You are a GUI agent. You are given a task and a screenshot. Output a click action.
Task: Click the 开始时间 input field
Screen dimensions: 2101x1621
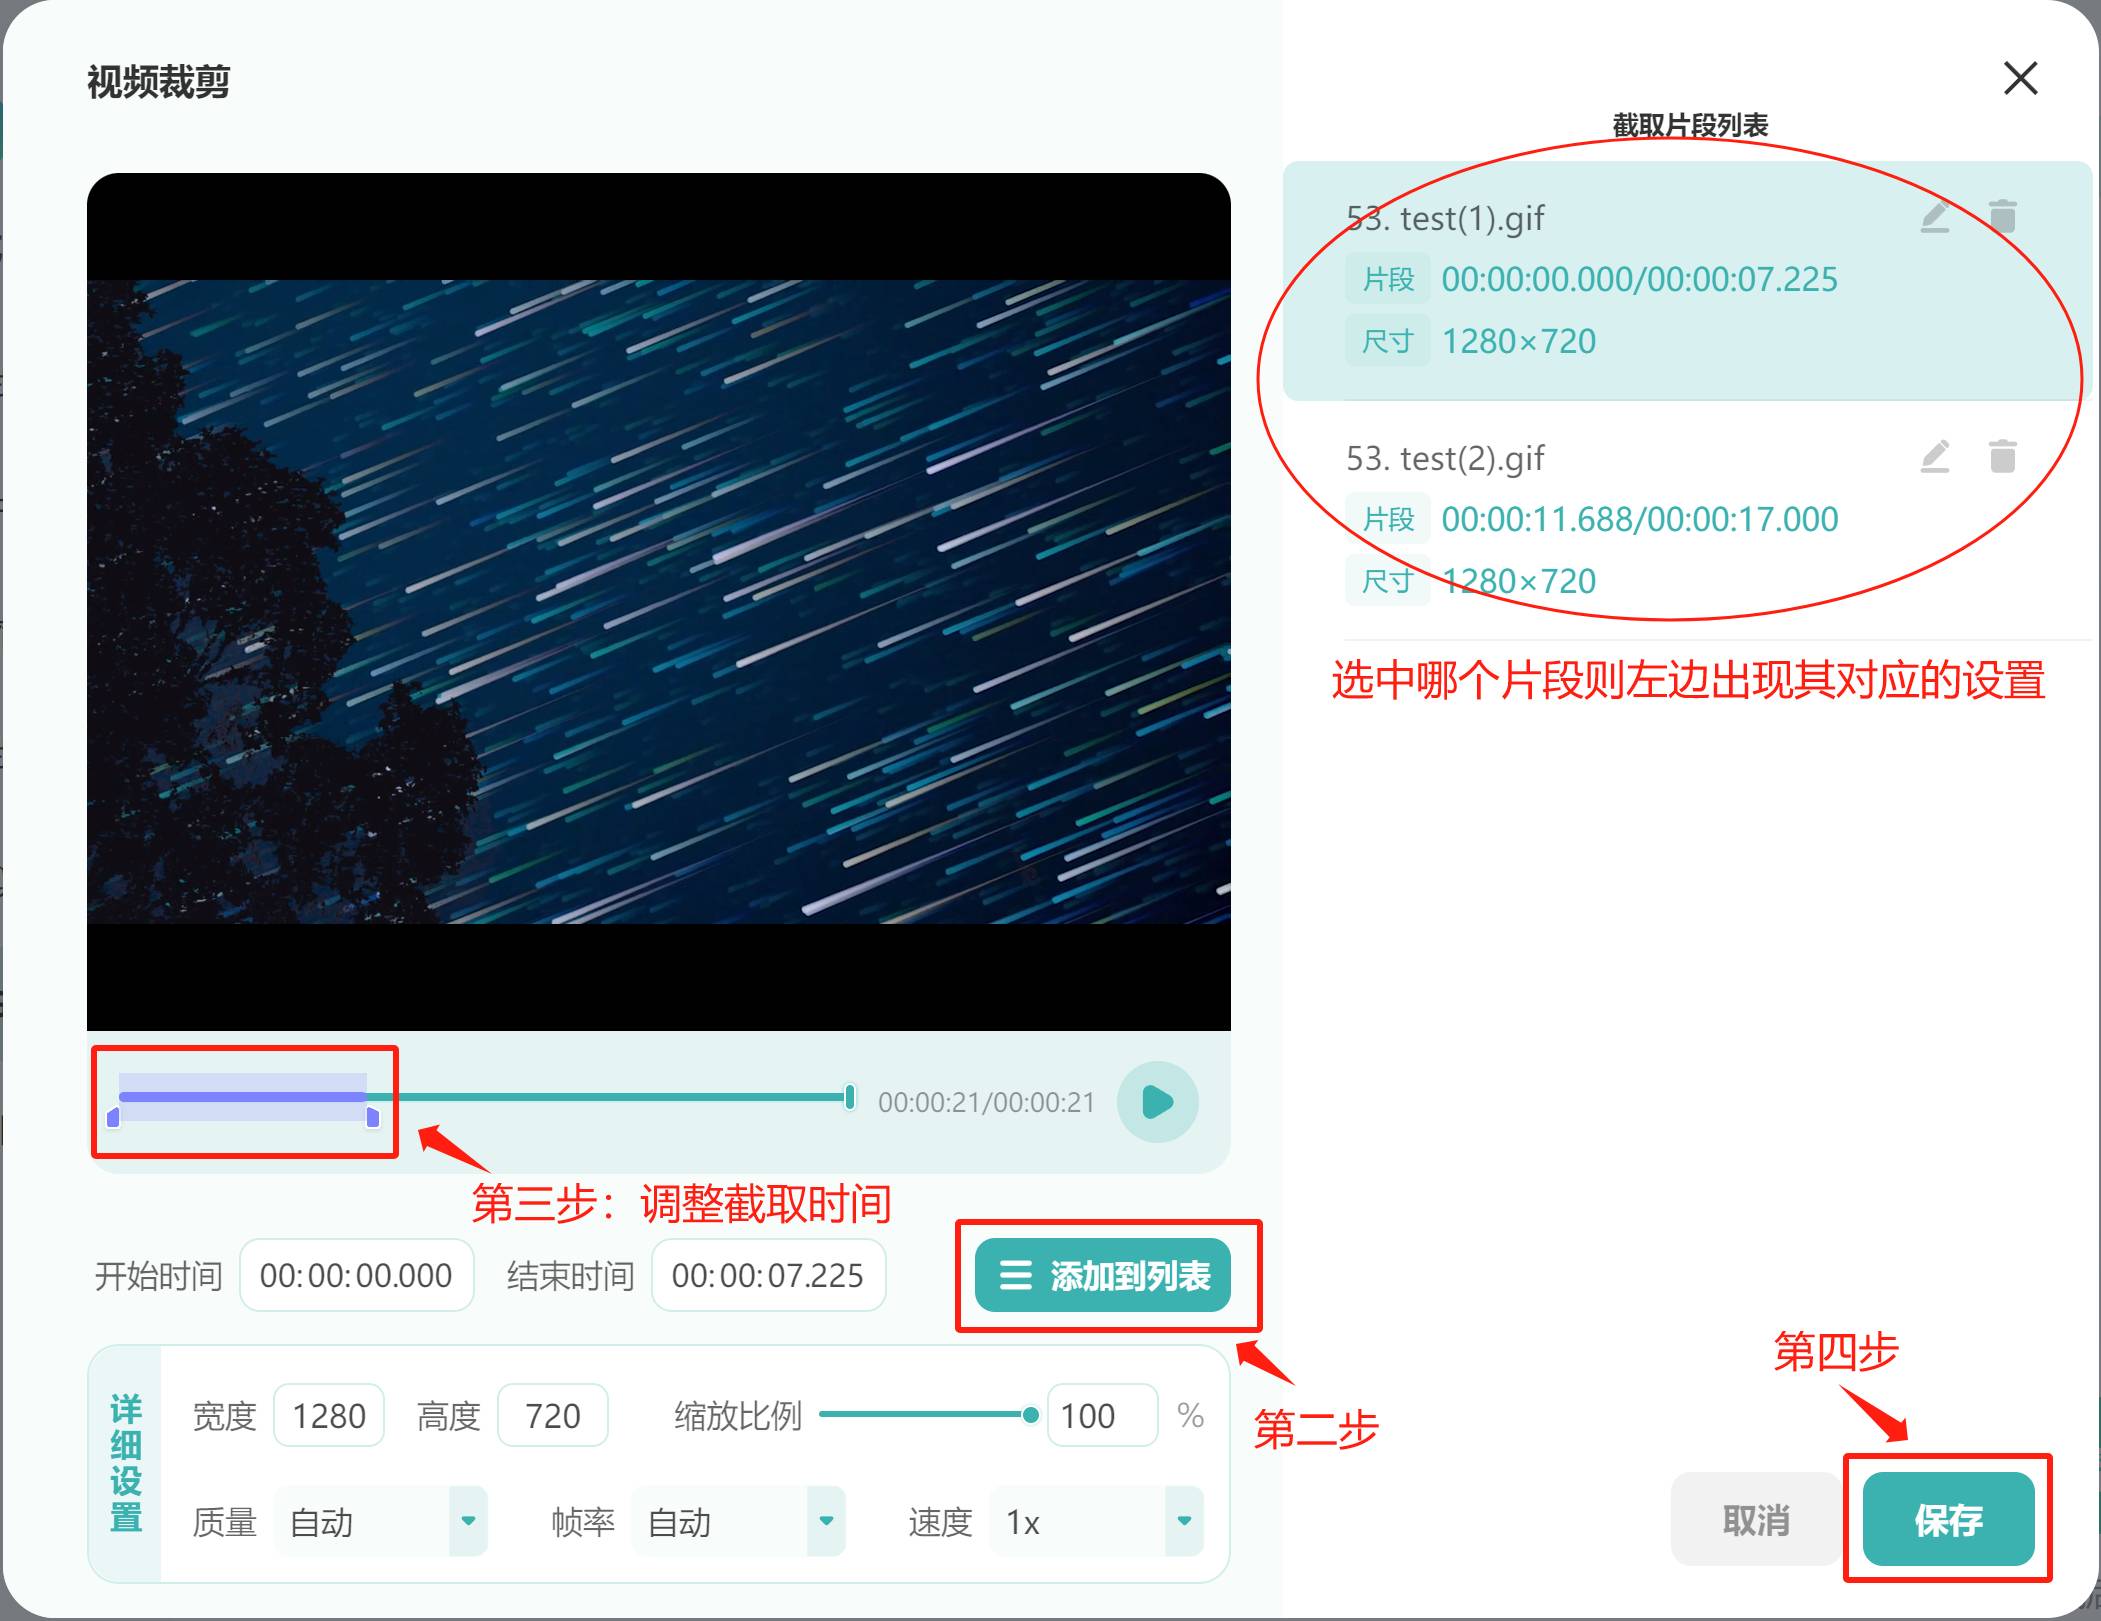tap(356, 1275)
